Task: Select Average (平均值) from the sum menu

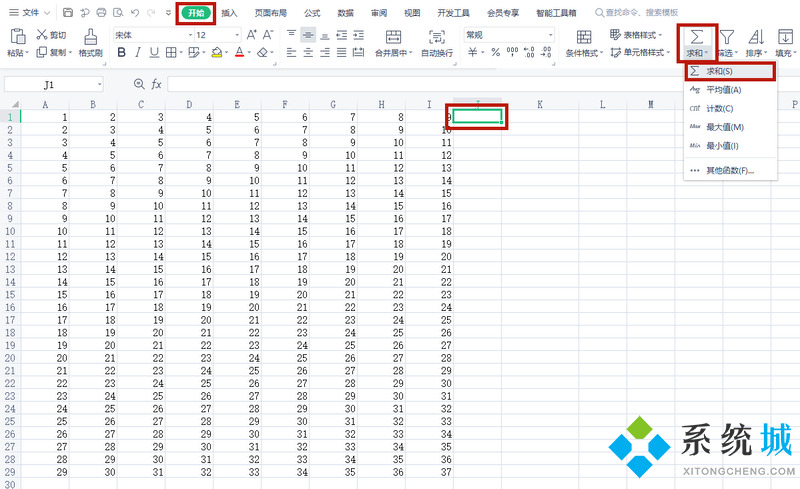Action: [723, 90]
